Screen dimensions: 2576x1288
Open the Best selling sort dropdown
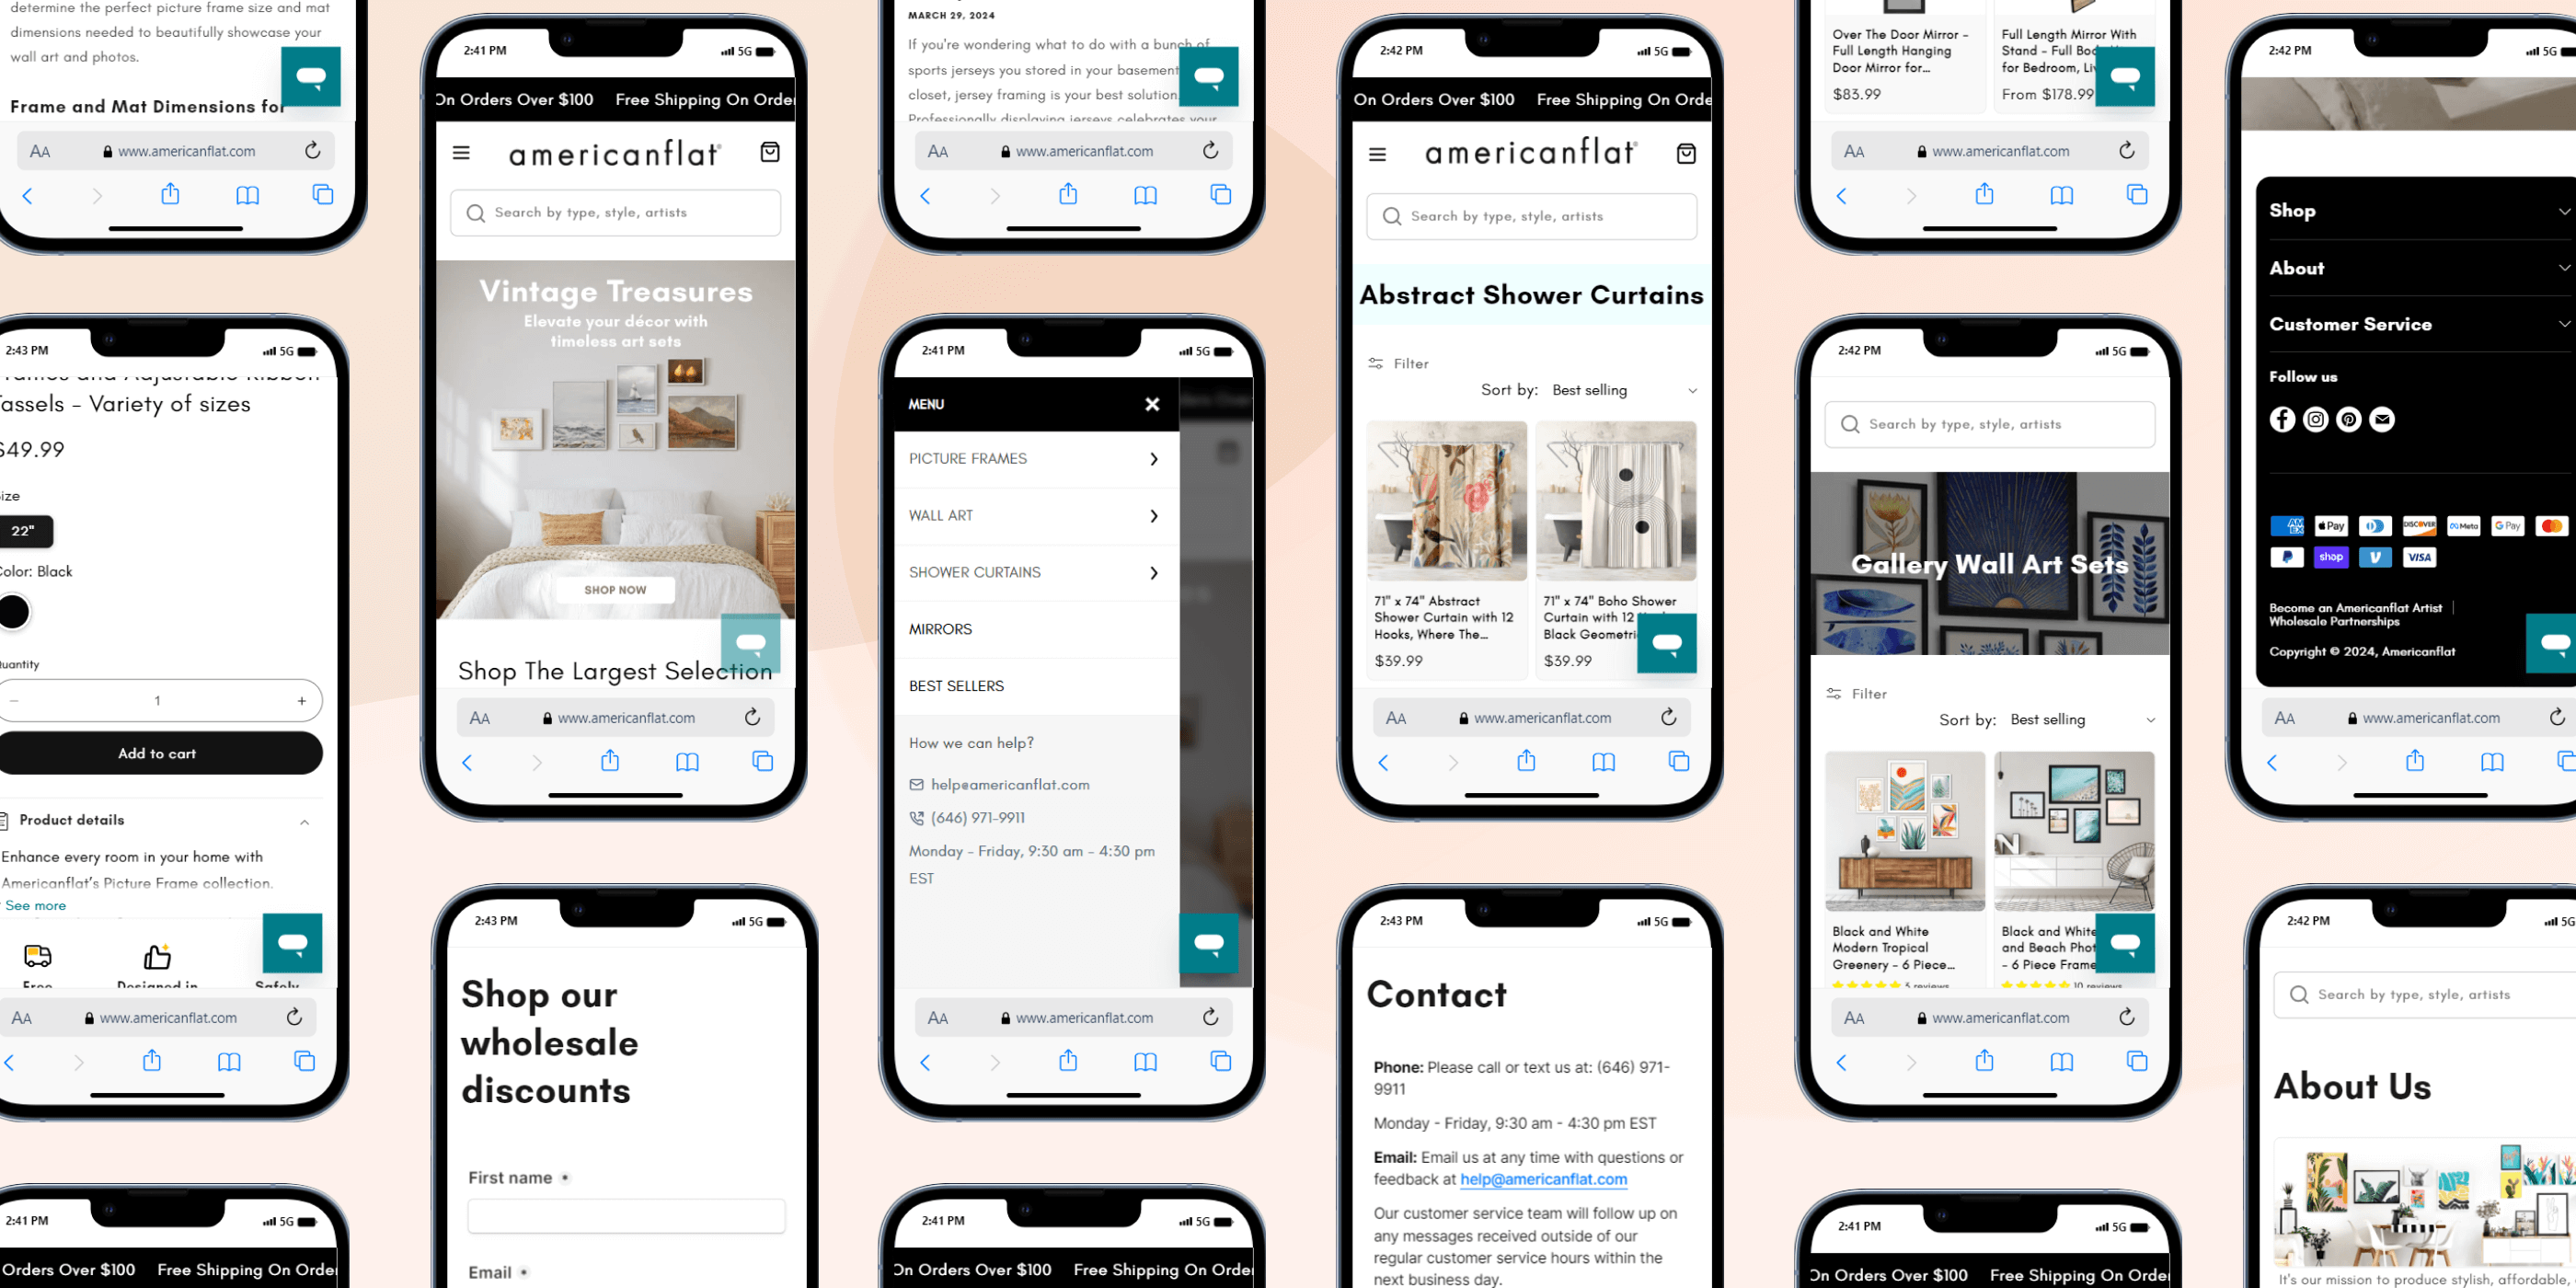(1618, 389)
